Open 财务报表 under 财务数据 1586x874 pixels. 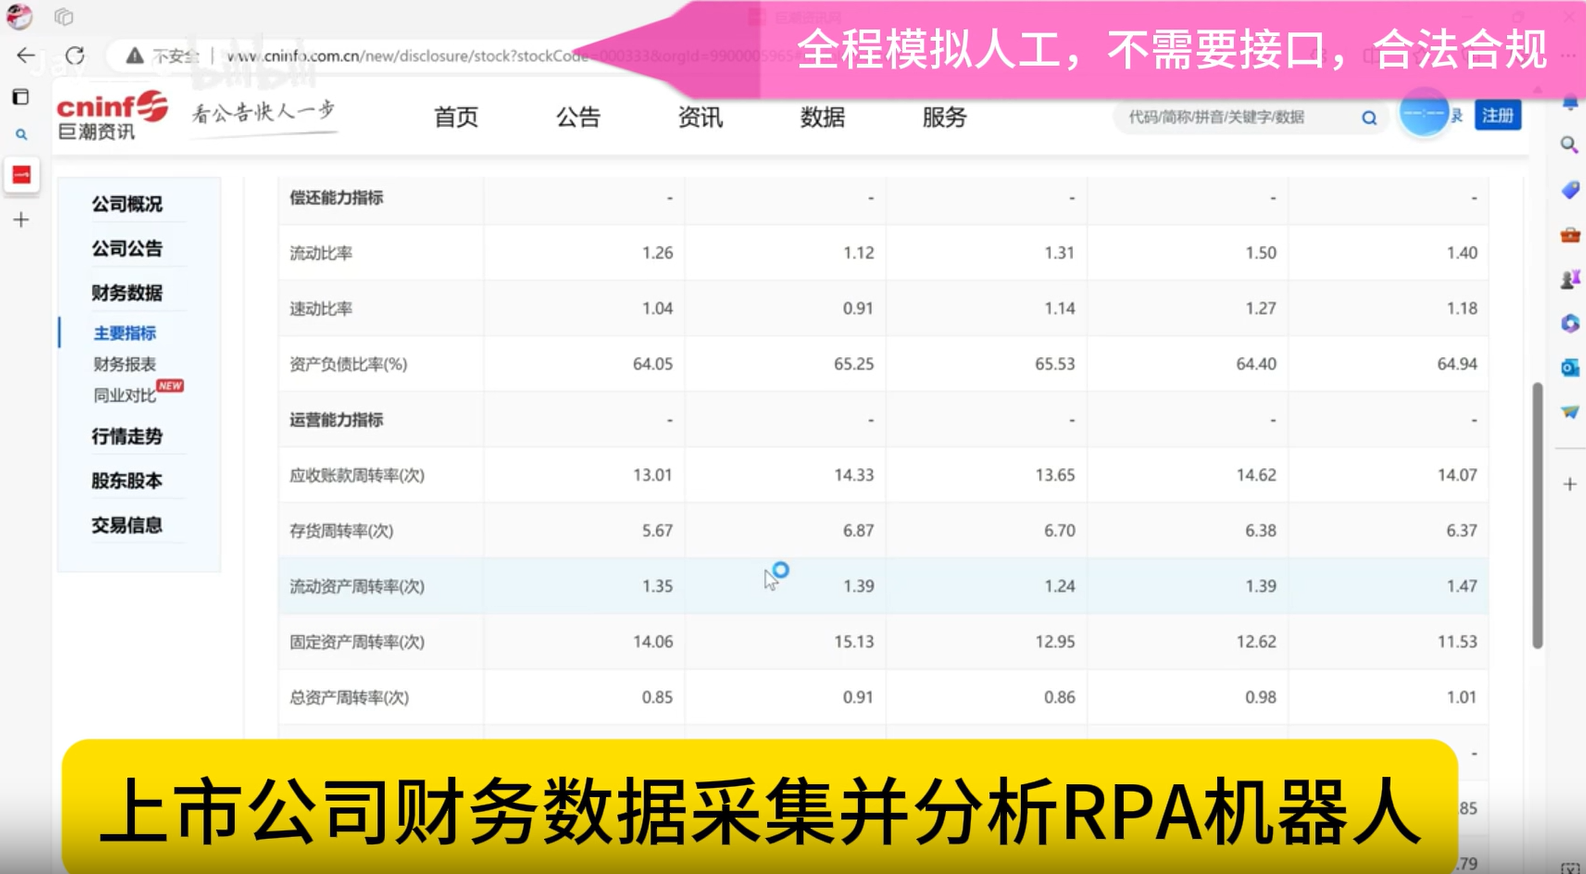125,364
